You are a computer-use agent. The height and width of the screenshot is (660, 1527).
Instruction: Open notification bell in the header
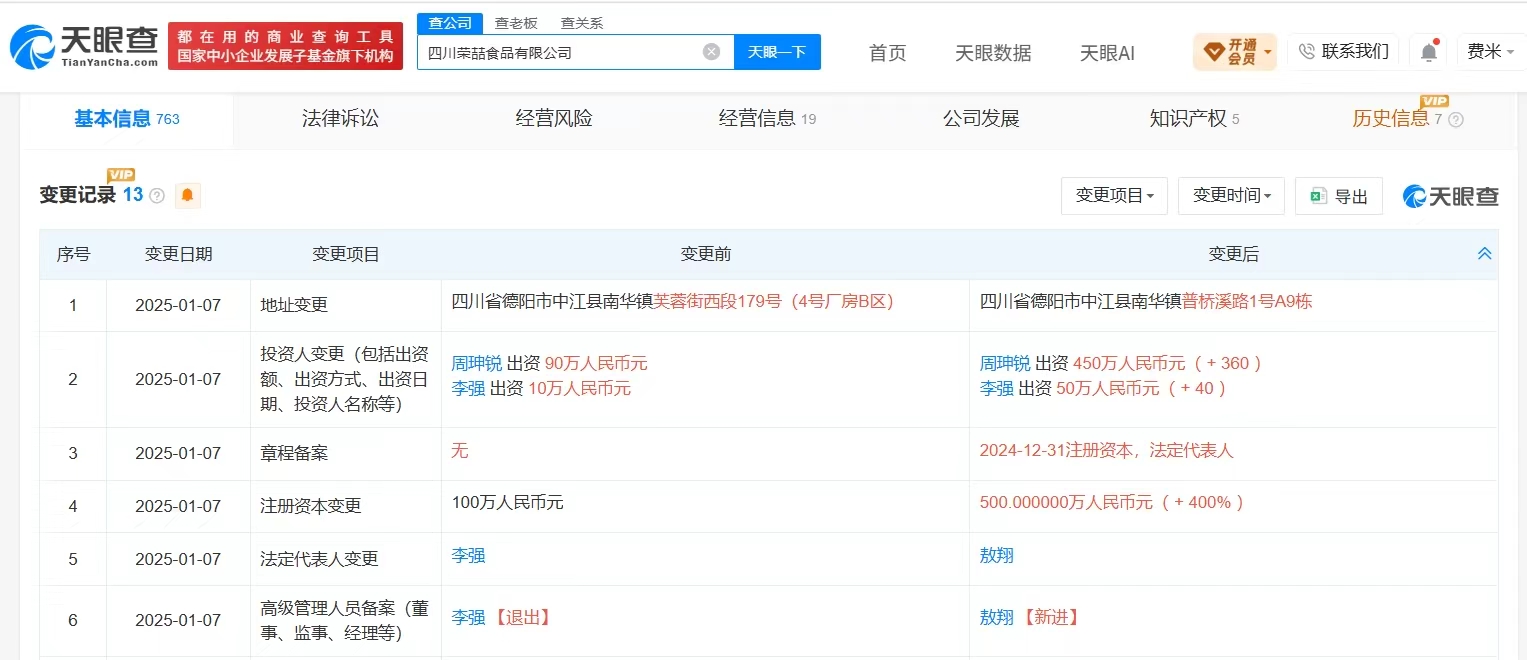[1429, 52]
